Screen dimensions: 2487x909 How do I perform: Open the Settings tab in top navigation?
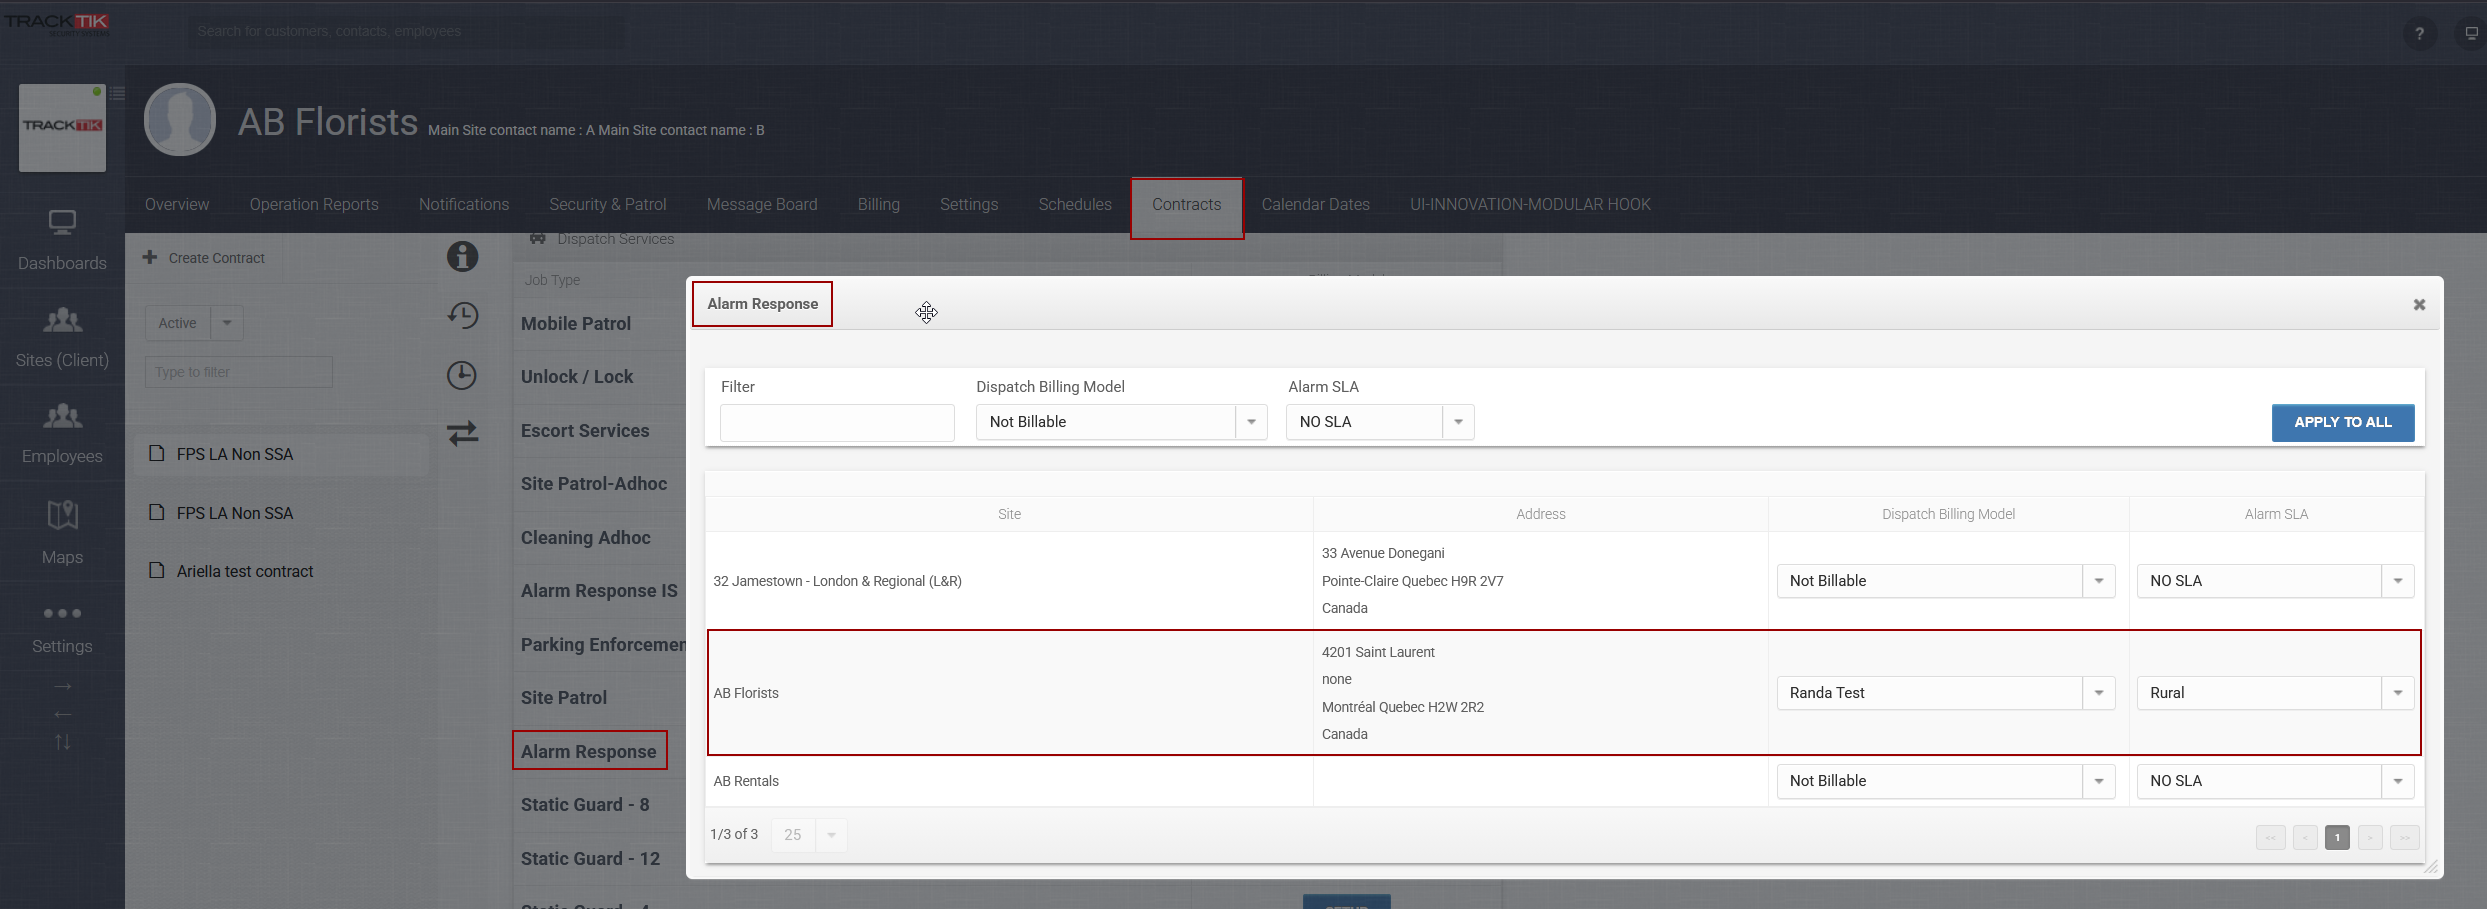(x=969, y=204)
